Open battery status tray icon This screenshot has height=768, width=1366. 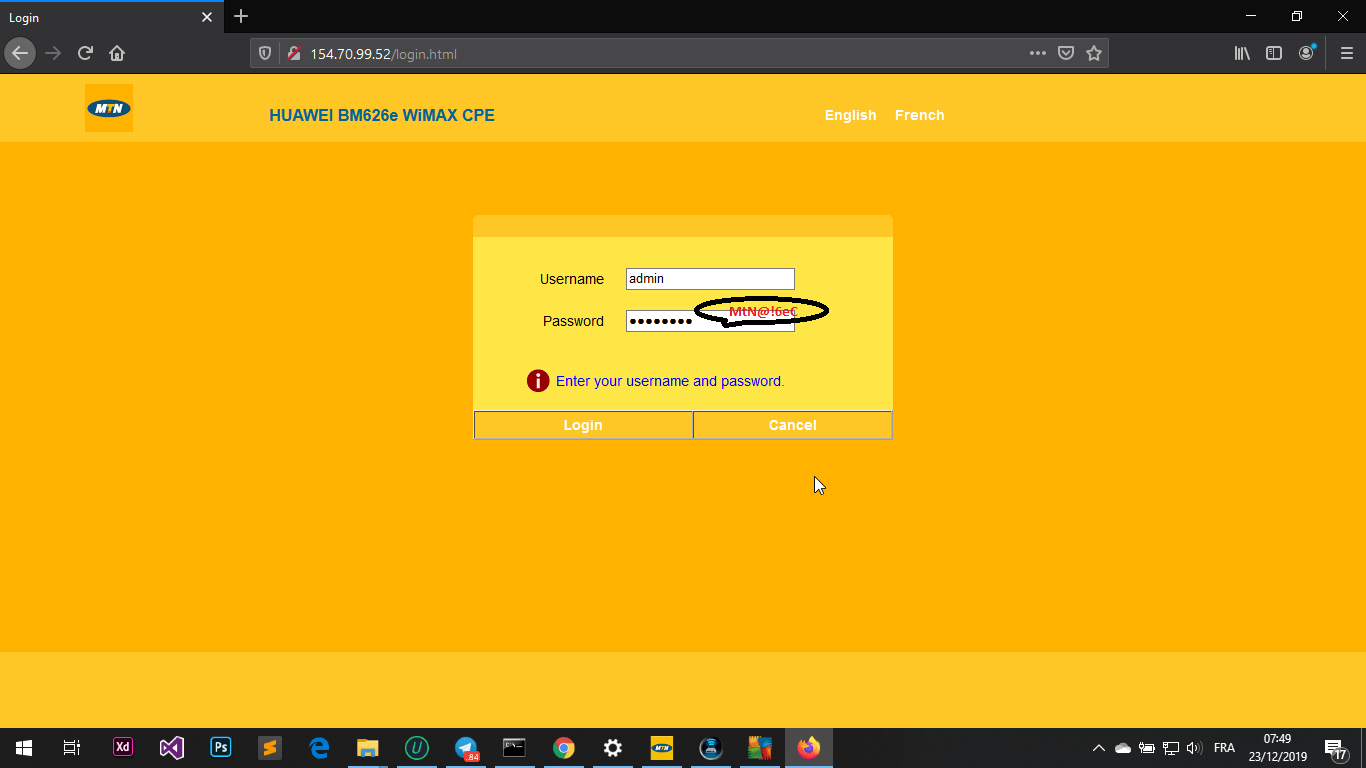[x=1147, y=748]
